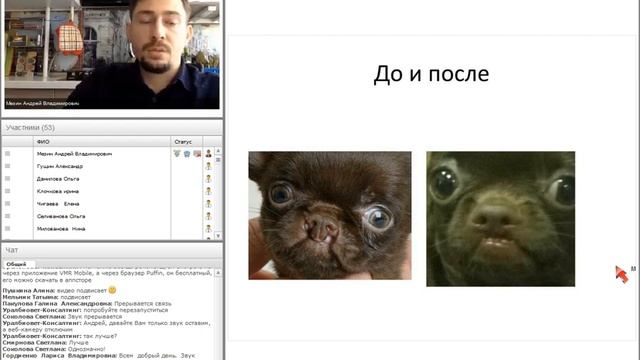Click Смирнова Светлана's chat message 'Лучше'
The height and width of the screenshot is (360, 640).
(78, 342)
